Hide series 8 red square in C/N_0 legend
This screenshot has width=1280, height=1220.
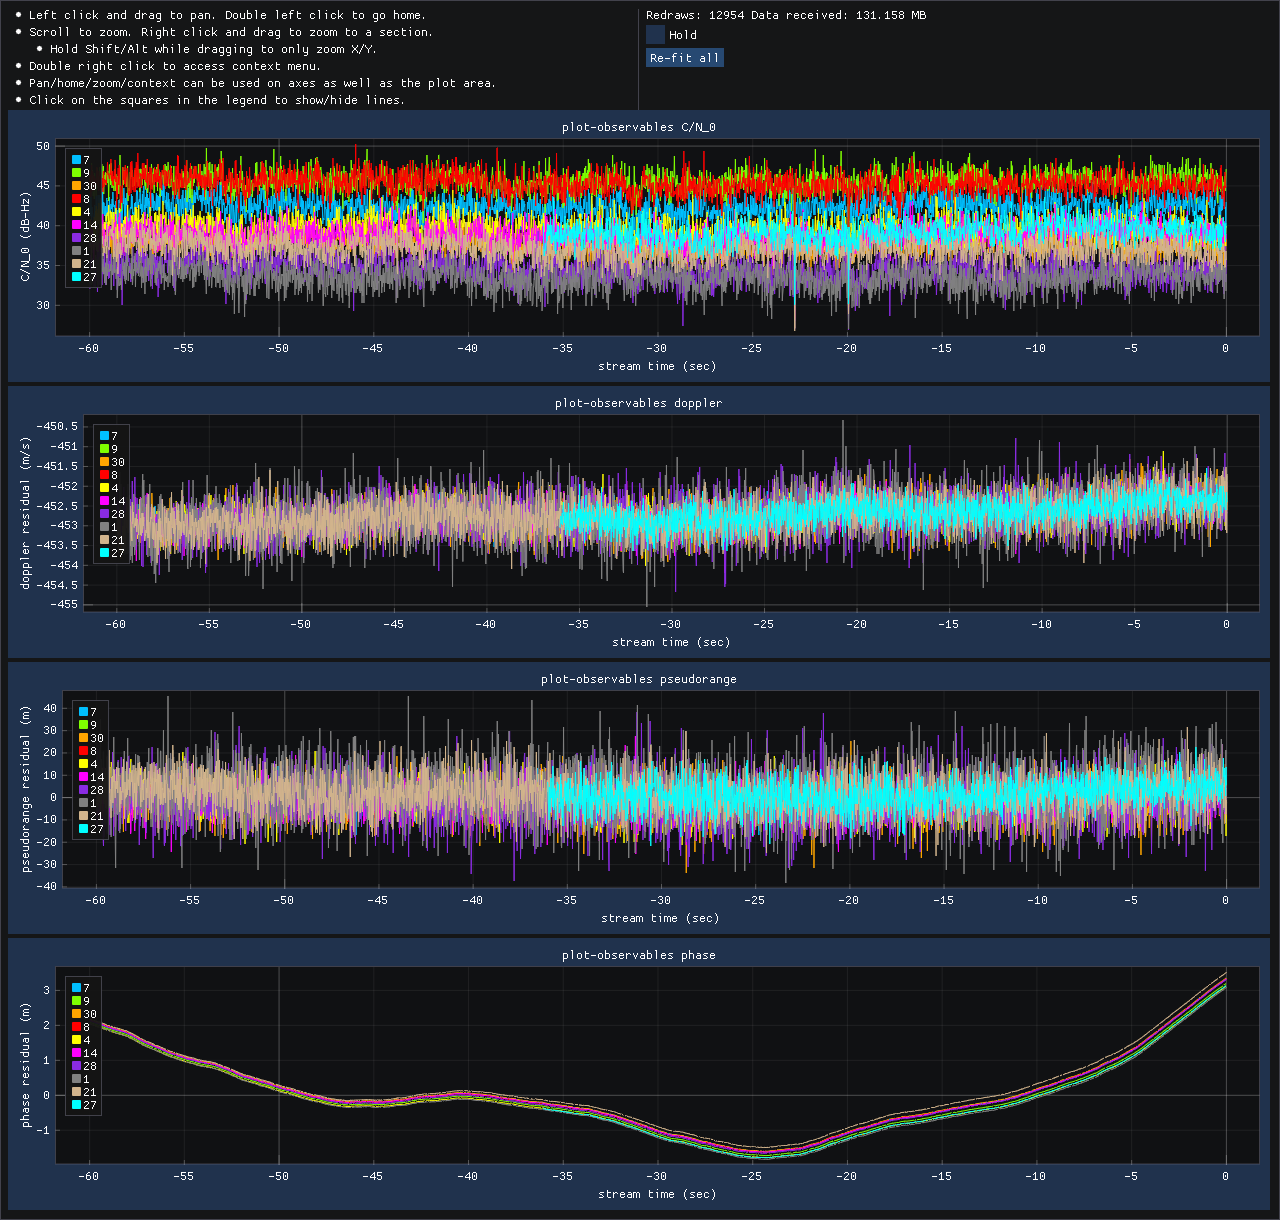(x=76, y=199)
